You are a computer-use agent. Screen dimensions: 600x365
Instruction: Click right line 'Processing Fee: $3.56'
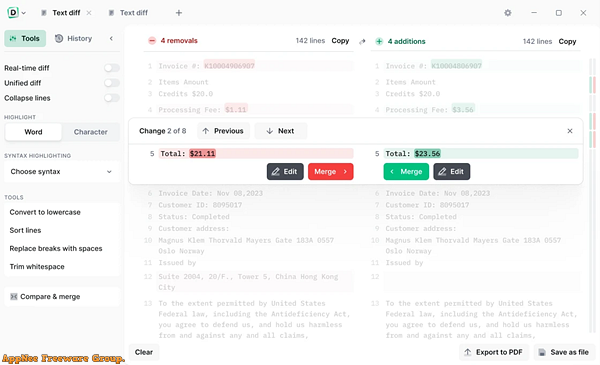coord(430,110)
